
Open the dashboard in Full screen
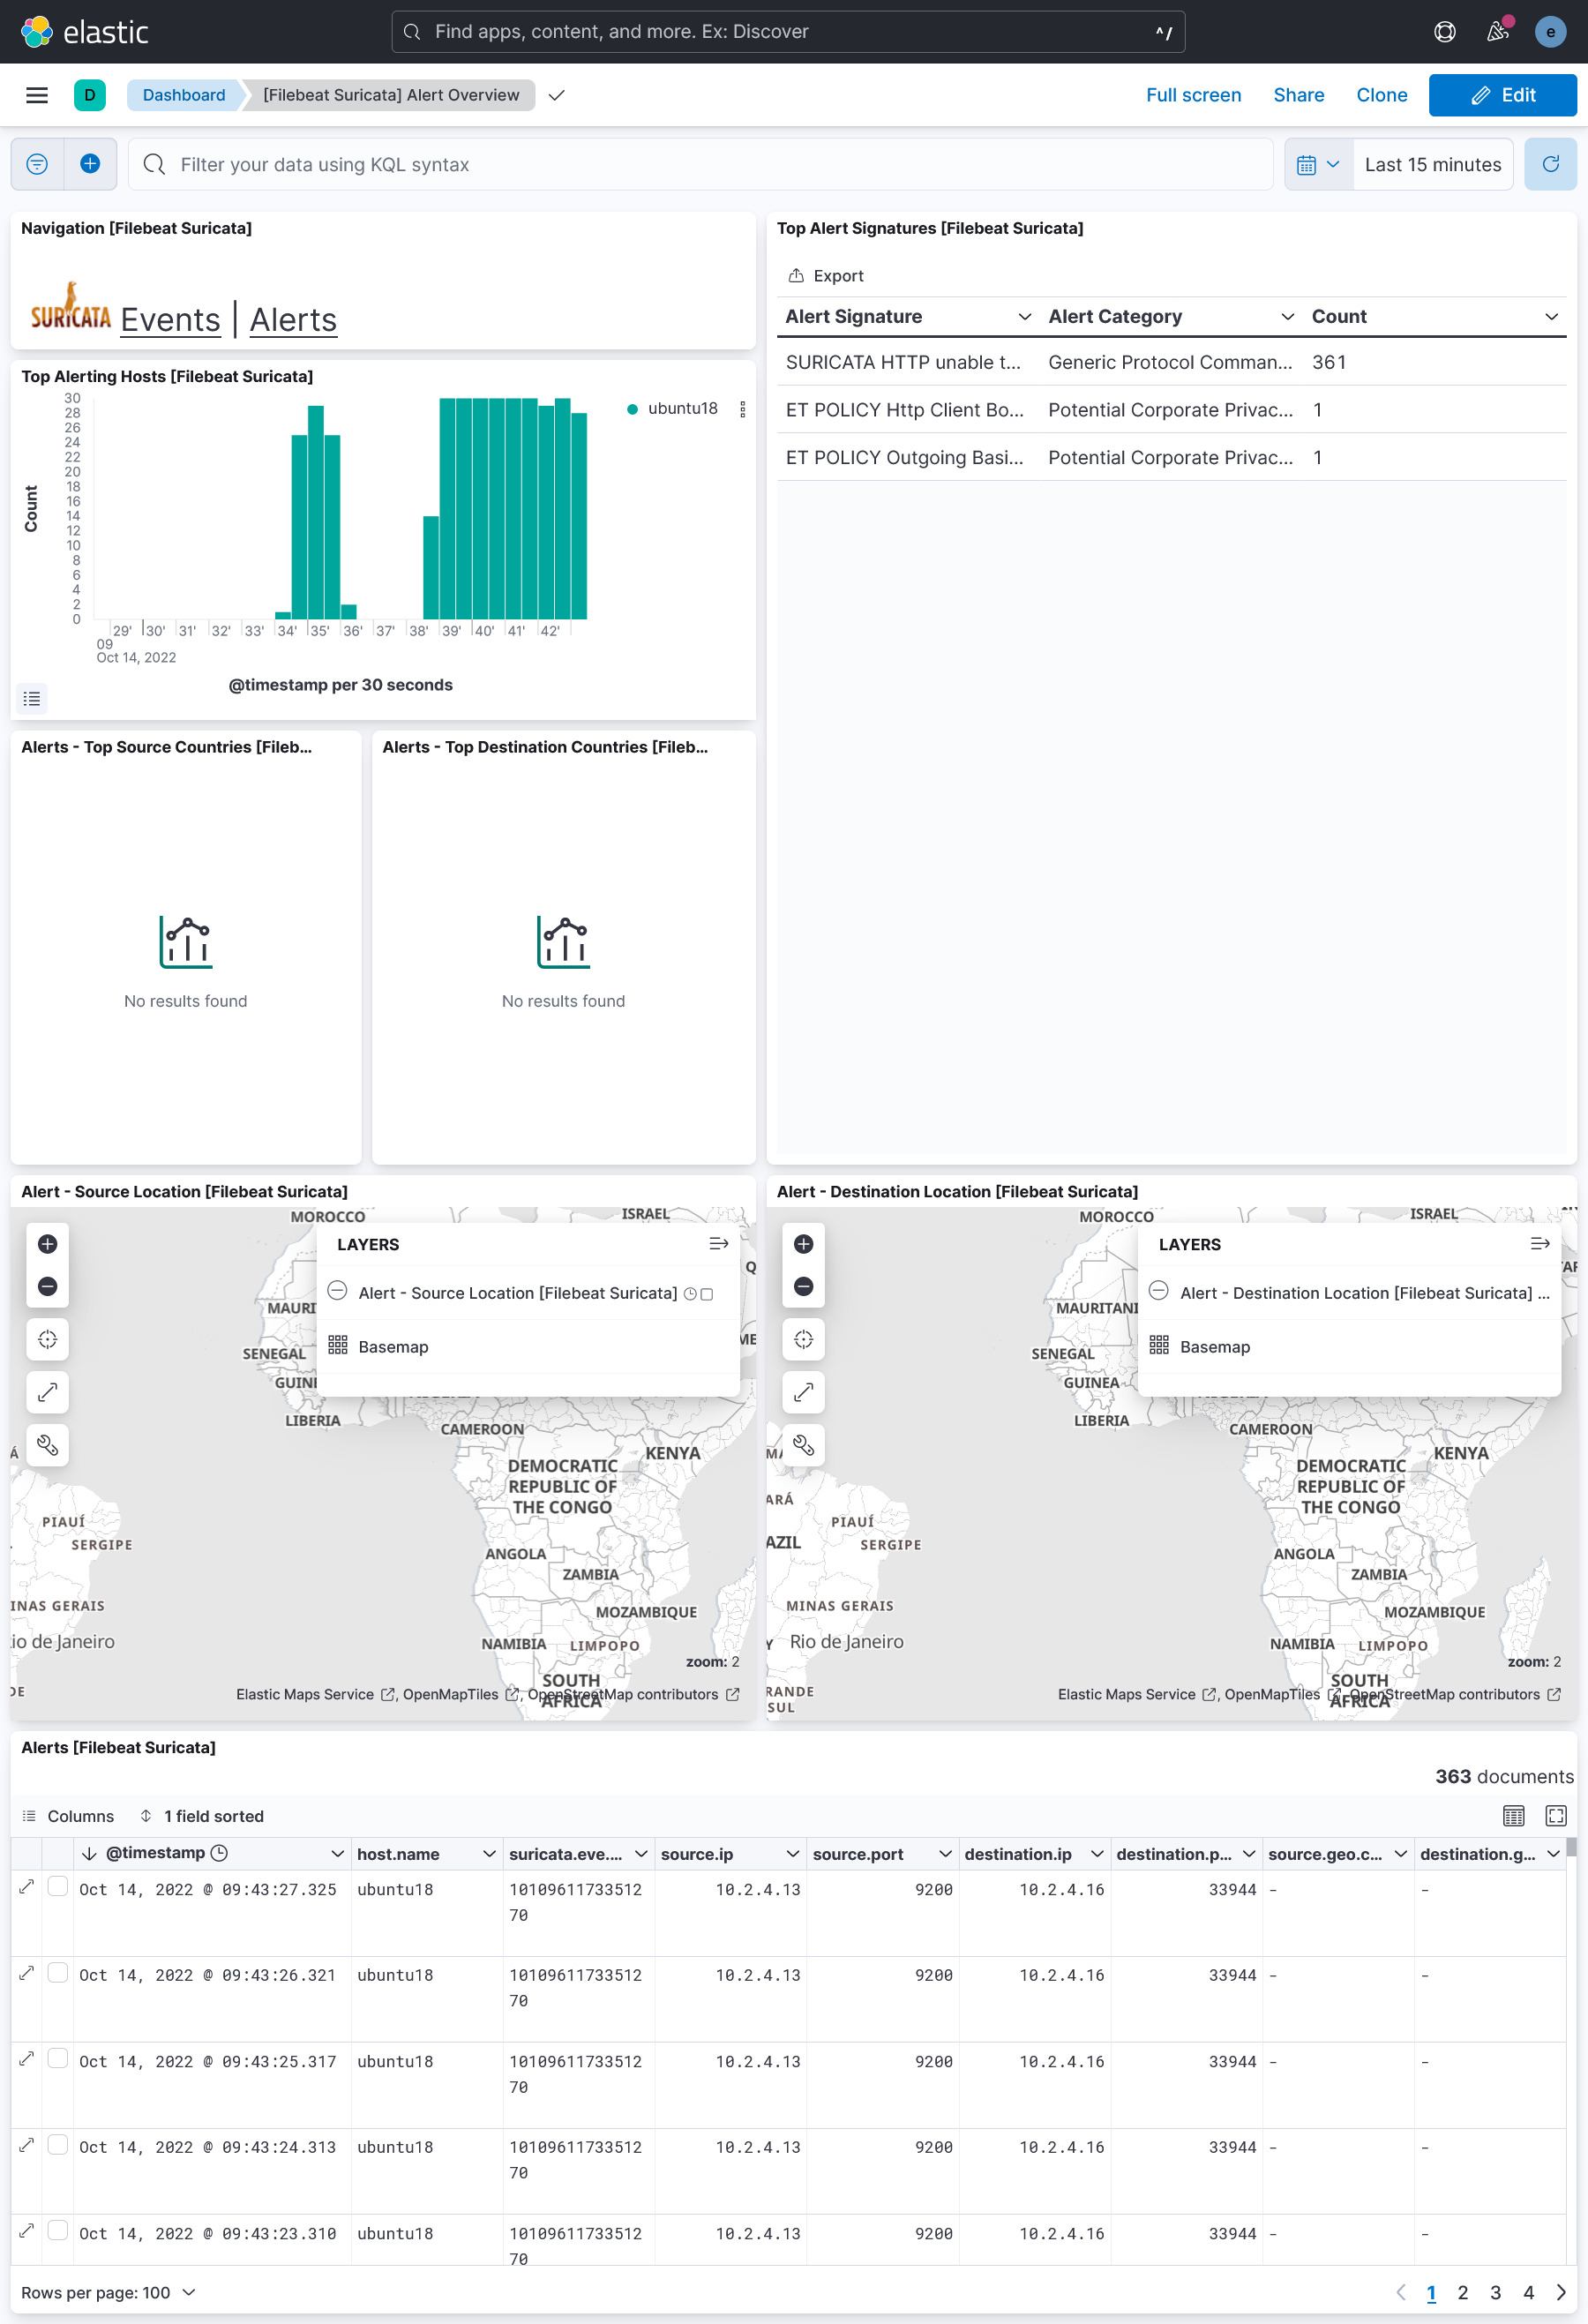pos(1193,95)
